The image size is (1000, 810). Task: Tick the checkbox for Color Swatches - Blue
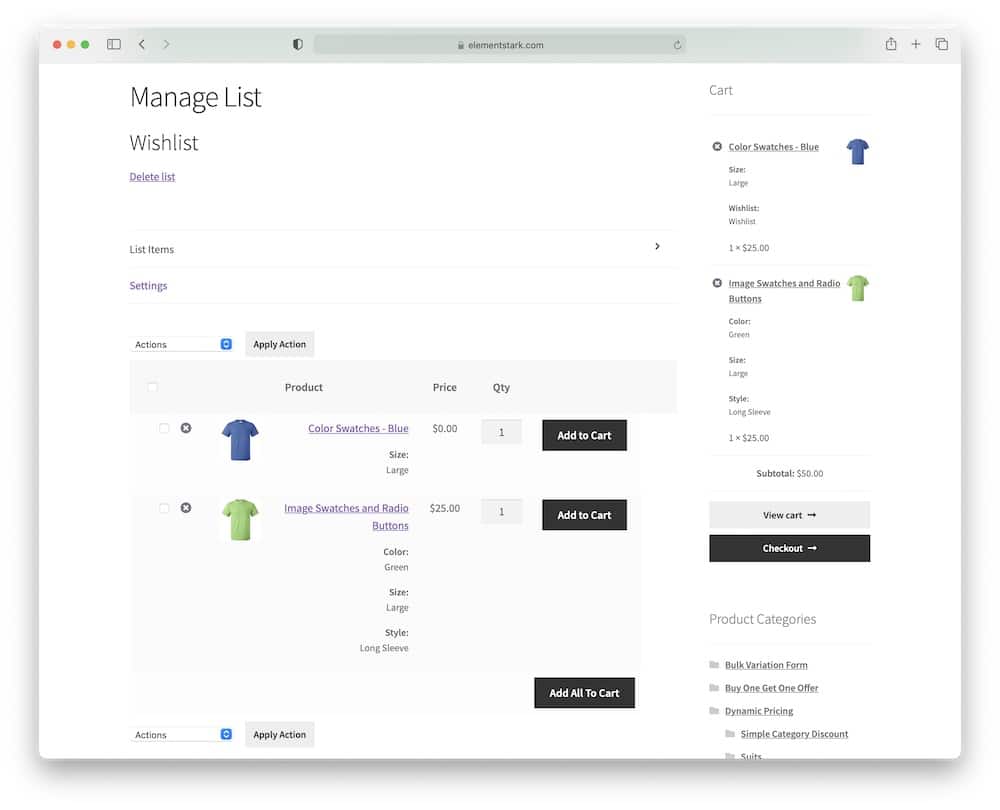coord(164,428)
